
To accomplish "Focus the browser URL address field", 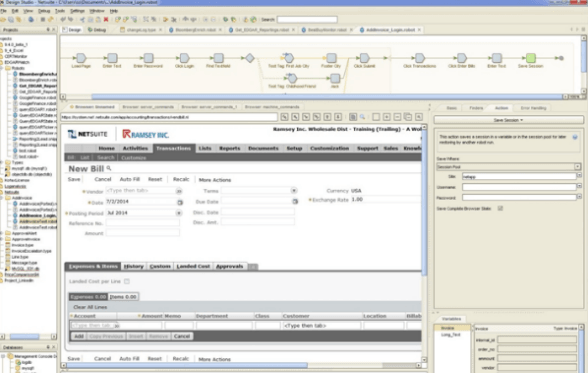I will 169,117.
